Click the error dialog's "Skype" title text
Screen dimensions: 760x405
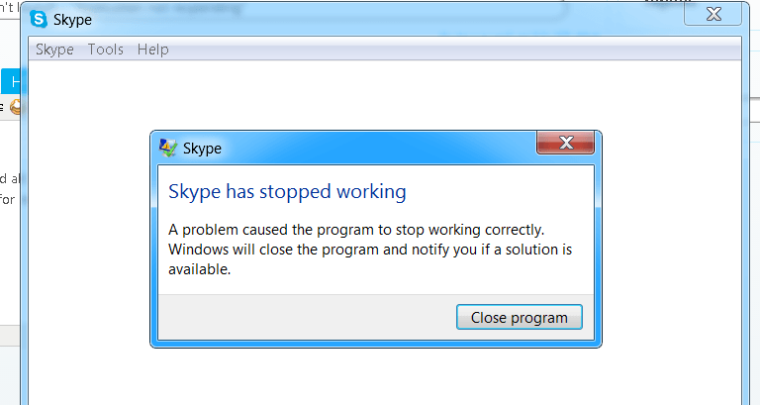tap(203, 149)
